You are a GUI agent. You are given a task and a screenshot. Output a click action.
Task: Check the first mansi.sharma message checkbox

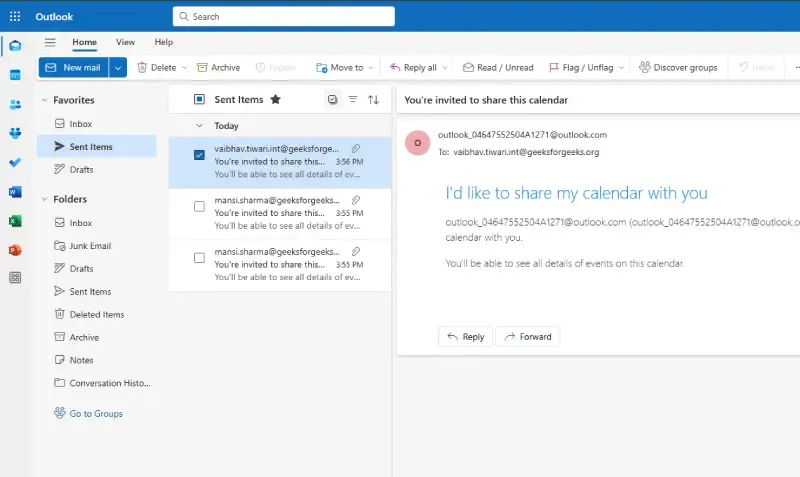[x=199, y=206]
